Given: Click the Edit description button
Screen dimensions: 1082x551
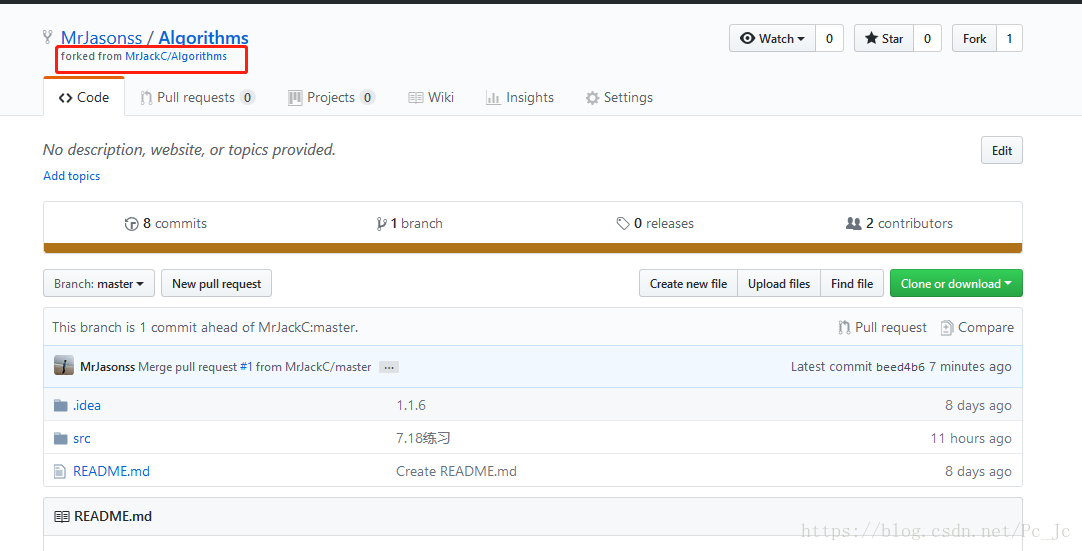Looking at the screenshot, I should pos(1002,151).
